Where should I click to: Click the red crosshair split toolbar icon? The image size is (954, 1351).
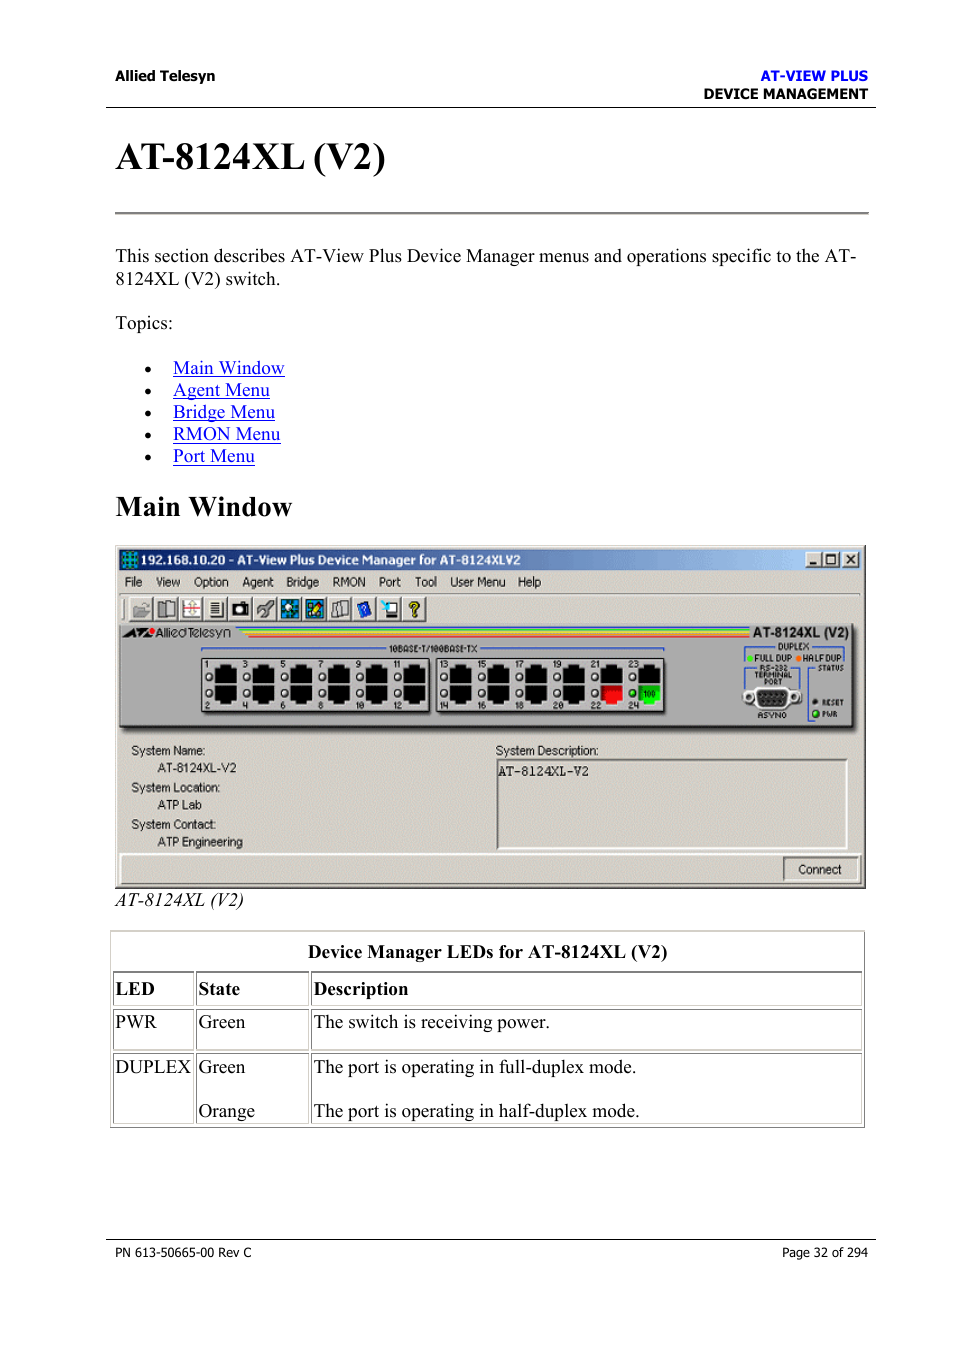tap(191, 609)
